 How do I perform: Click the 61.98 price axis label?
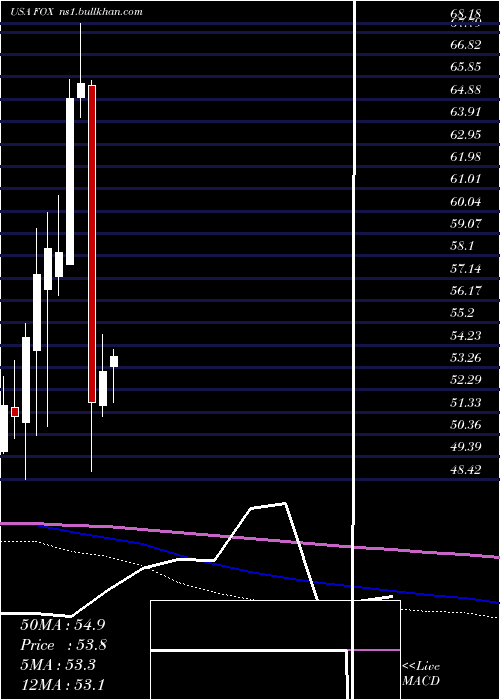(466, 157)
